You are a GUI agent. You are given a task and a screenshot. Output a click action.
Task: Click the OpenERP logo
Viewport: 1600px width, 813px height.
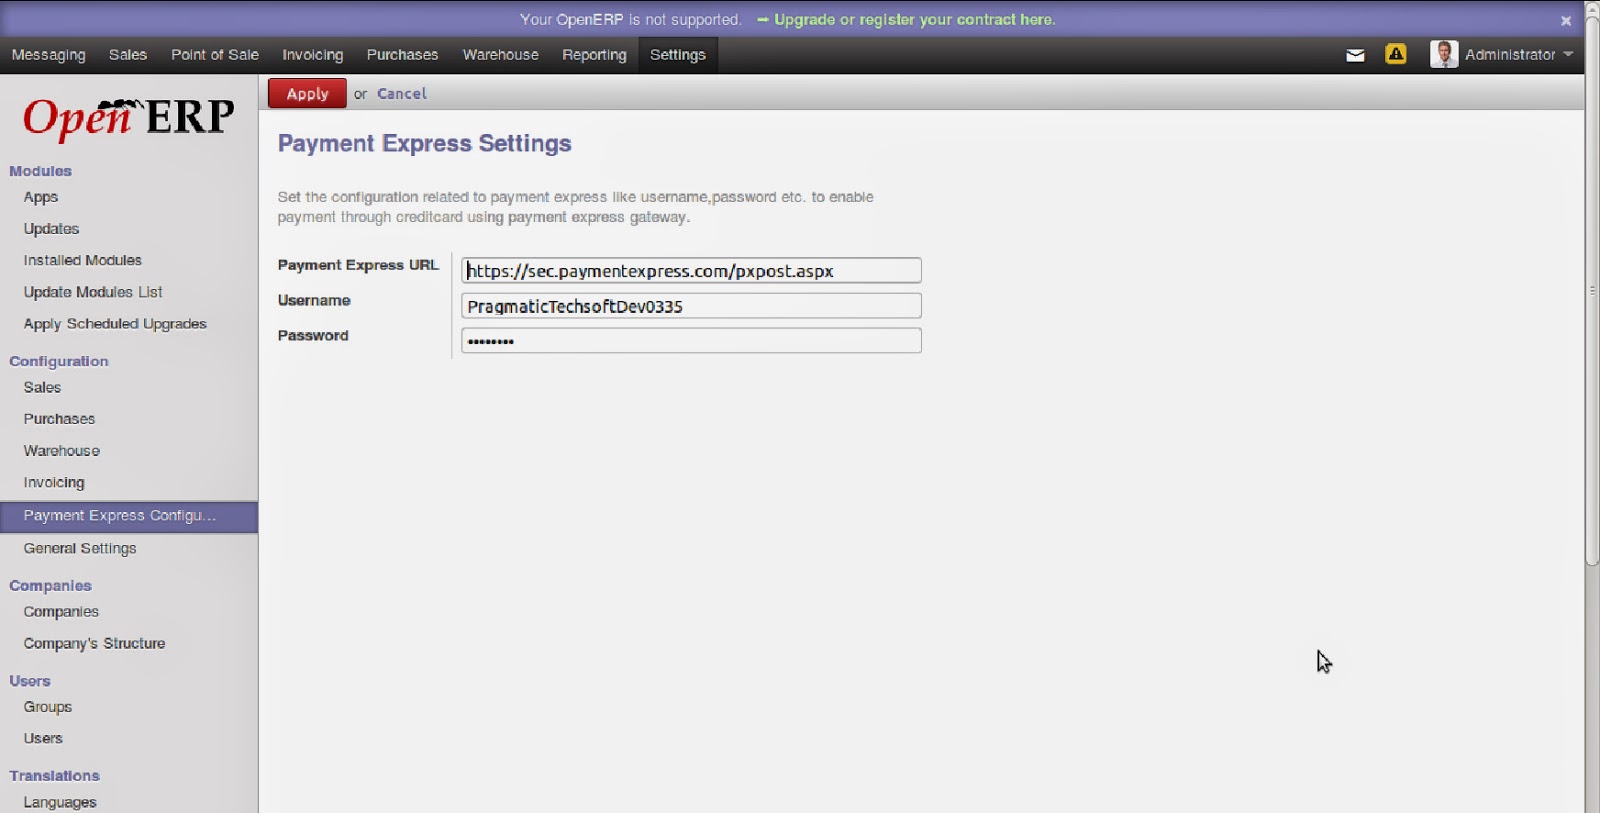tap(129, 117)
